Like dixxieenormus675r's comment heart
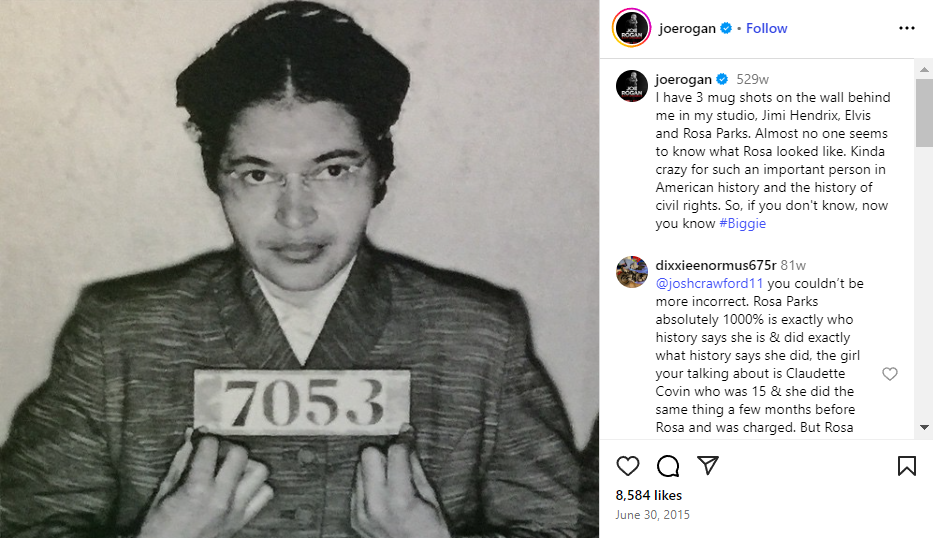Viewport: 933px width, 538px height. [x=890, y=374]
